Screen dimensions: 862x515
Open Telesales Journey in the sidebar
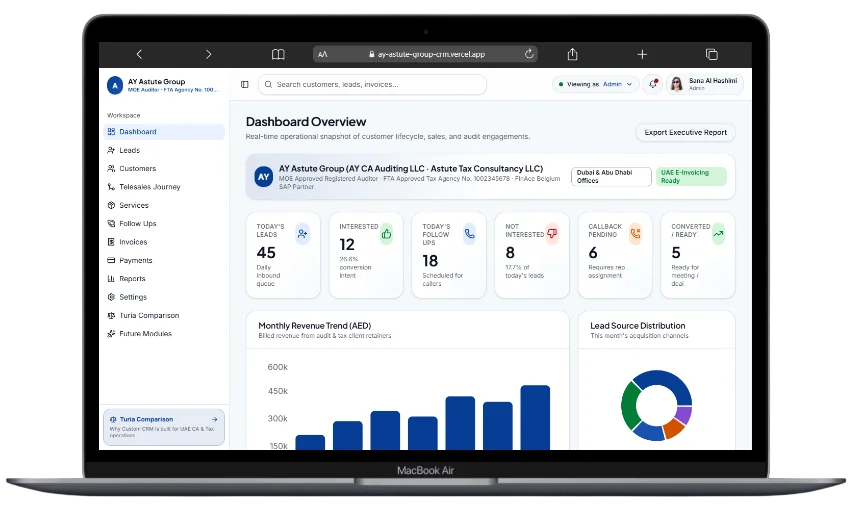(164, 187)
